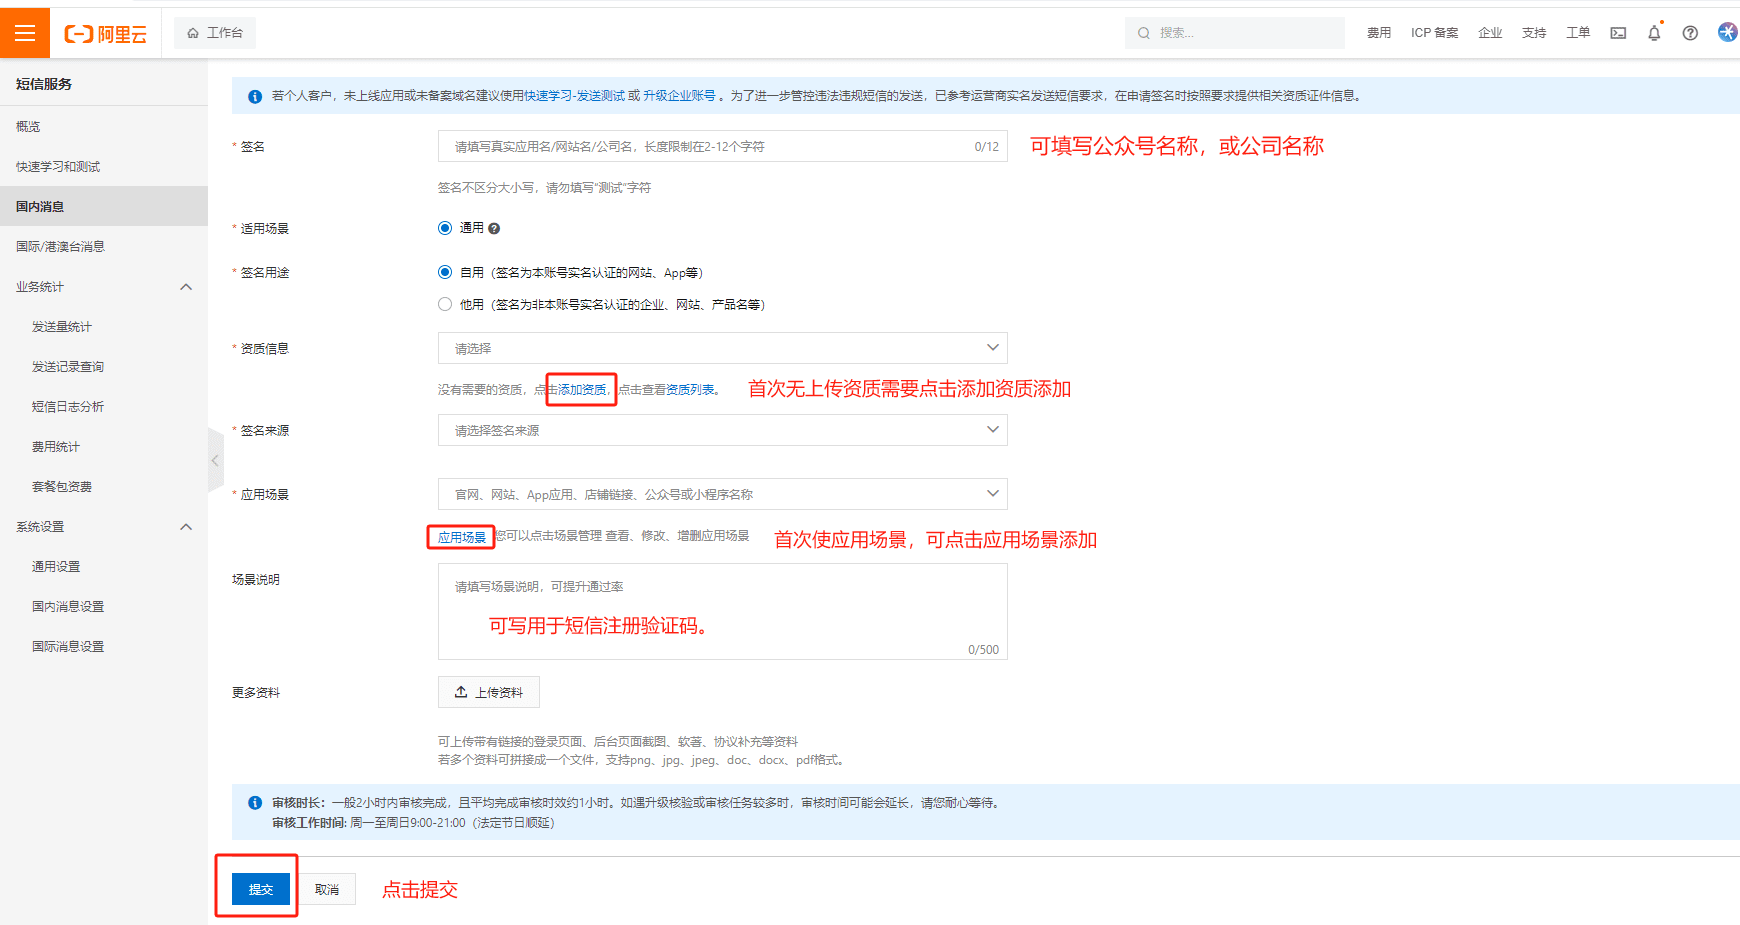
Task: Click the 上传资料 upload button
Action: coord(489,692)
